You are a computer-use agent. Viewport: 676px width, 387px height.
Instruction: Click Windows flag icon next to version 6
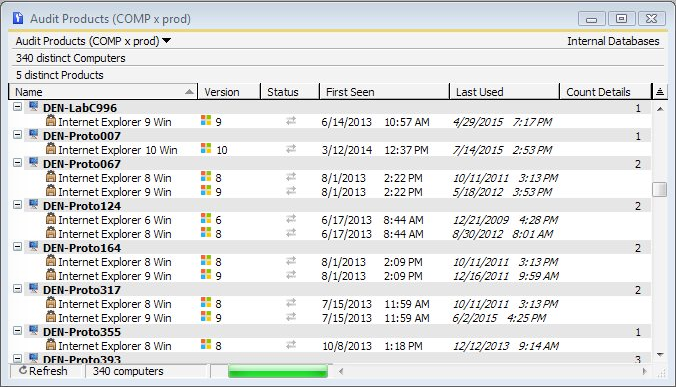pos(206,218)
